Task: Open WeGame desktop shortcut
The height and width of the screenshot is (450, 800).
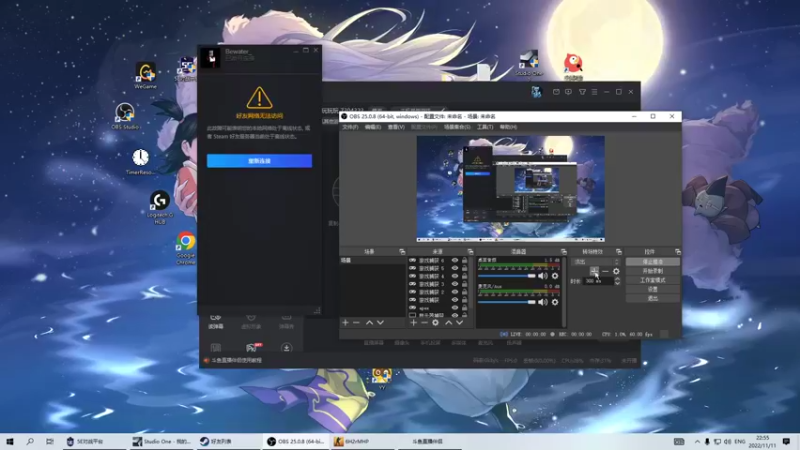Action: (145, 76)
